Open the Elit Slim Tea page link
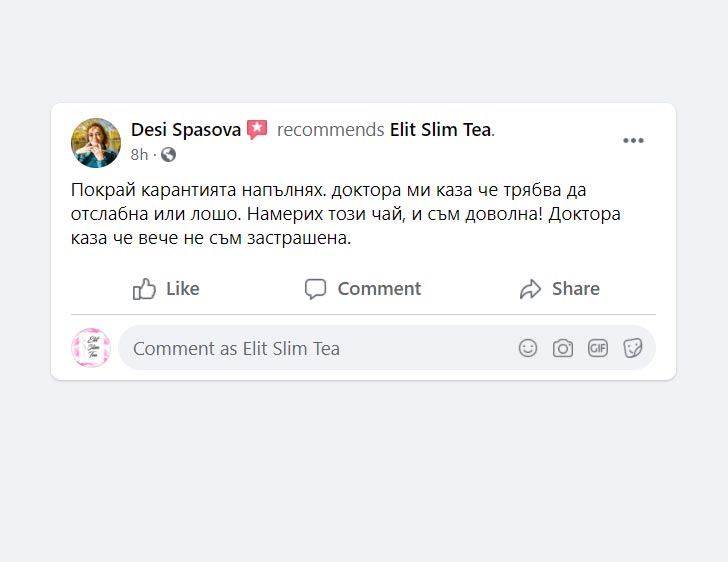Image resolution: width=728 pixels, height=562 pixels. (440, 130)
